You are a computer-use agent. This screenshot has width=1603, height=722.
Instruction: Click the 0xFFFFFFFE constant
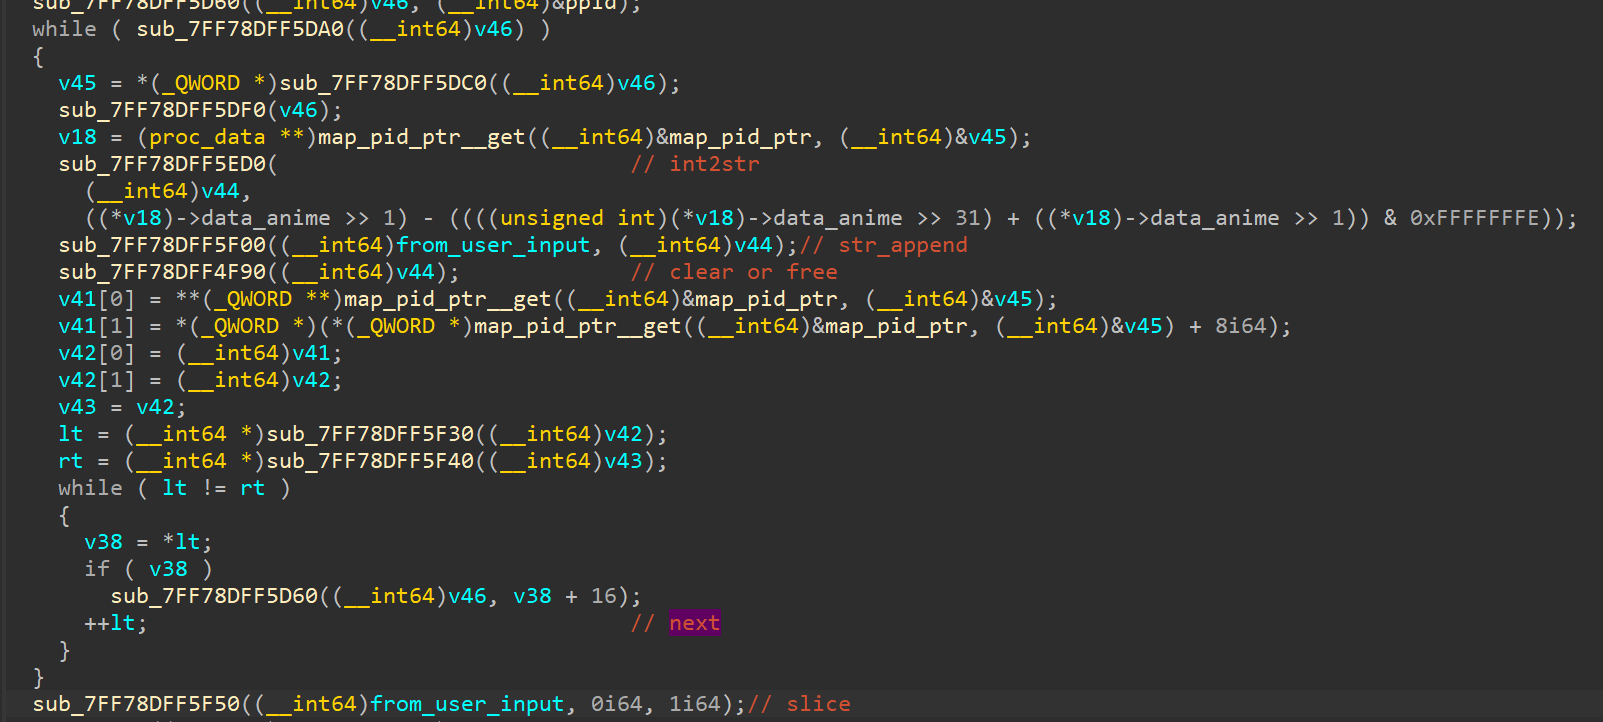click(1474, 218)
